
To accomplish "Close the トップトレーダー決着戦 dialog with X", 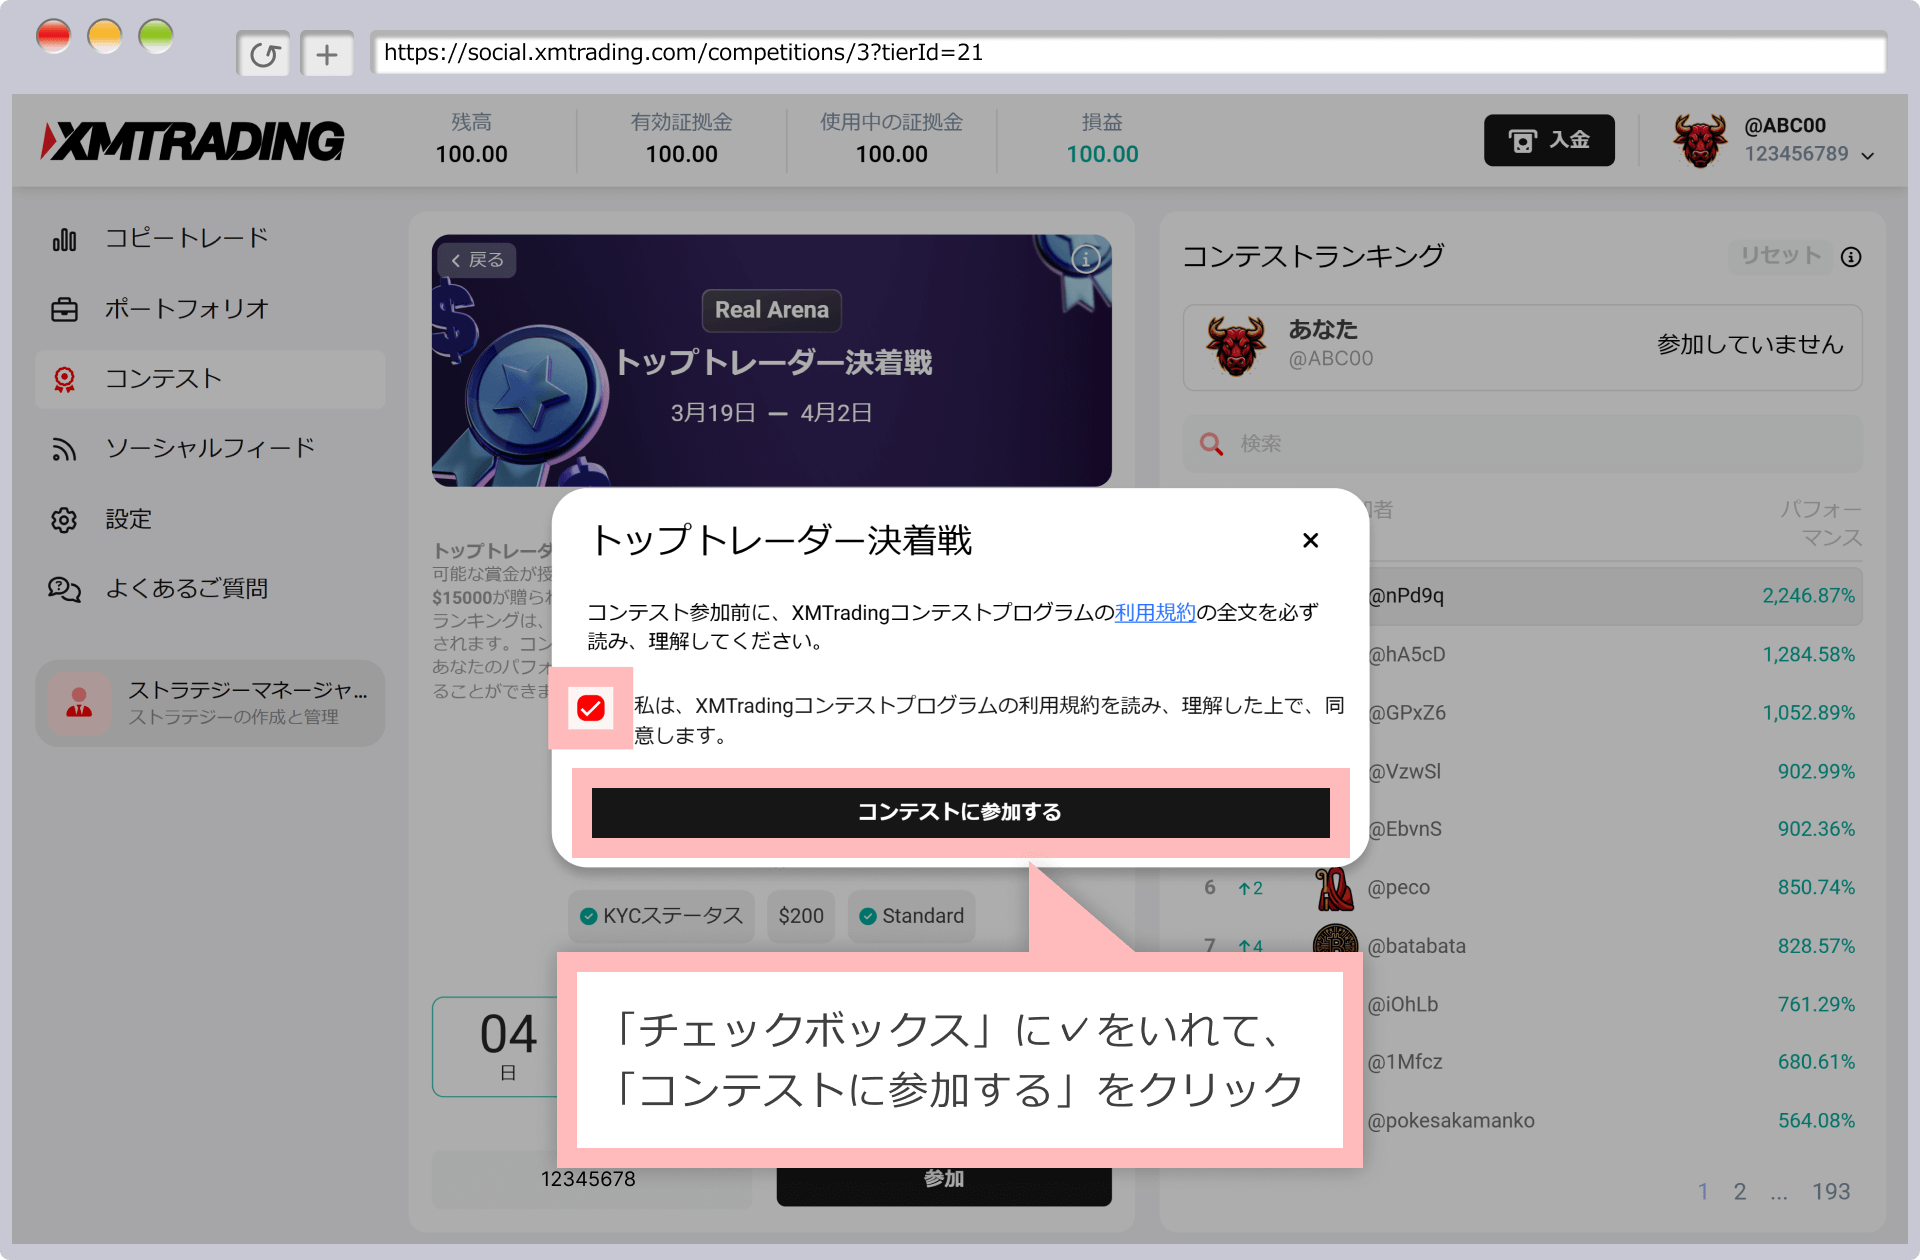I will [1310, 540].
